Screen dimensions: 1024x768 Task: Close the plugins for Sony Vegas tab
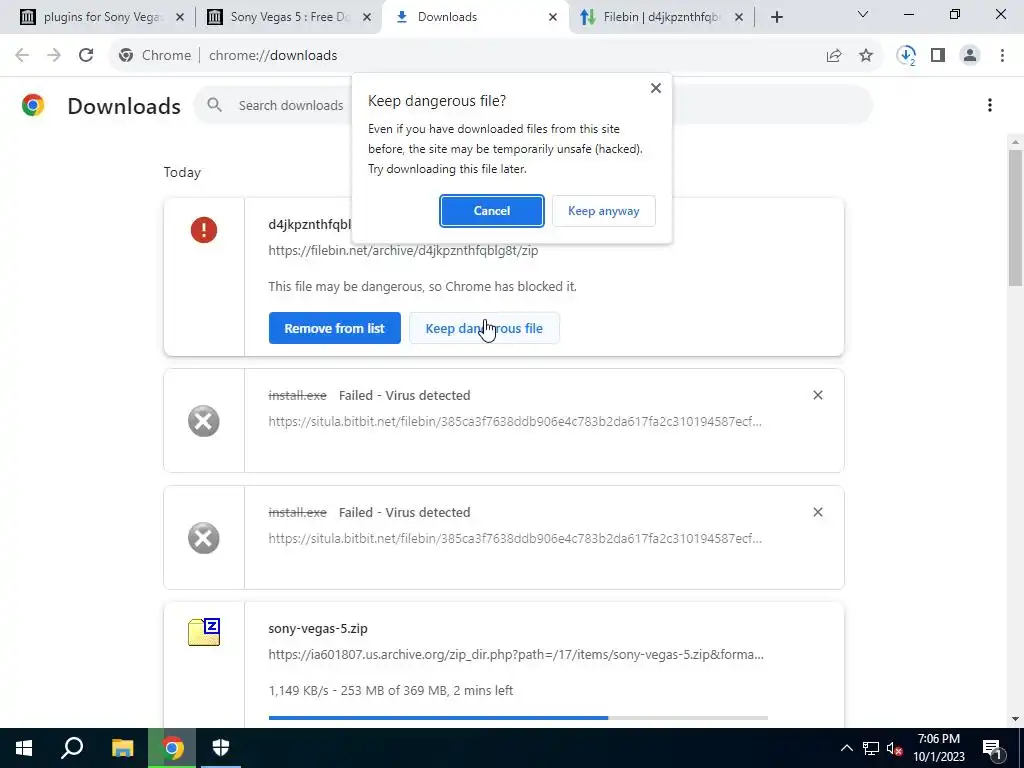pyautogui.click(x=180, y=17)
